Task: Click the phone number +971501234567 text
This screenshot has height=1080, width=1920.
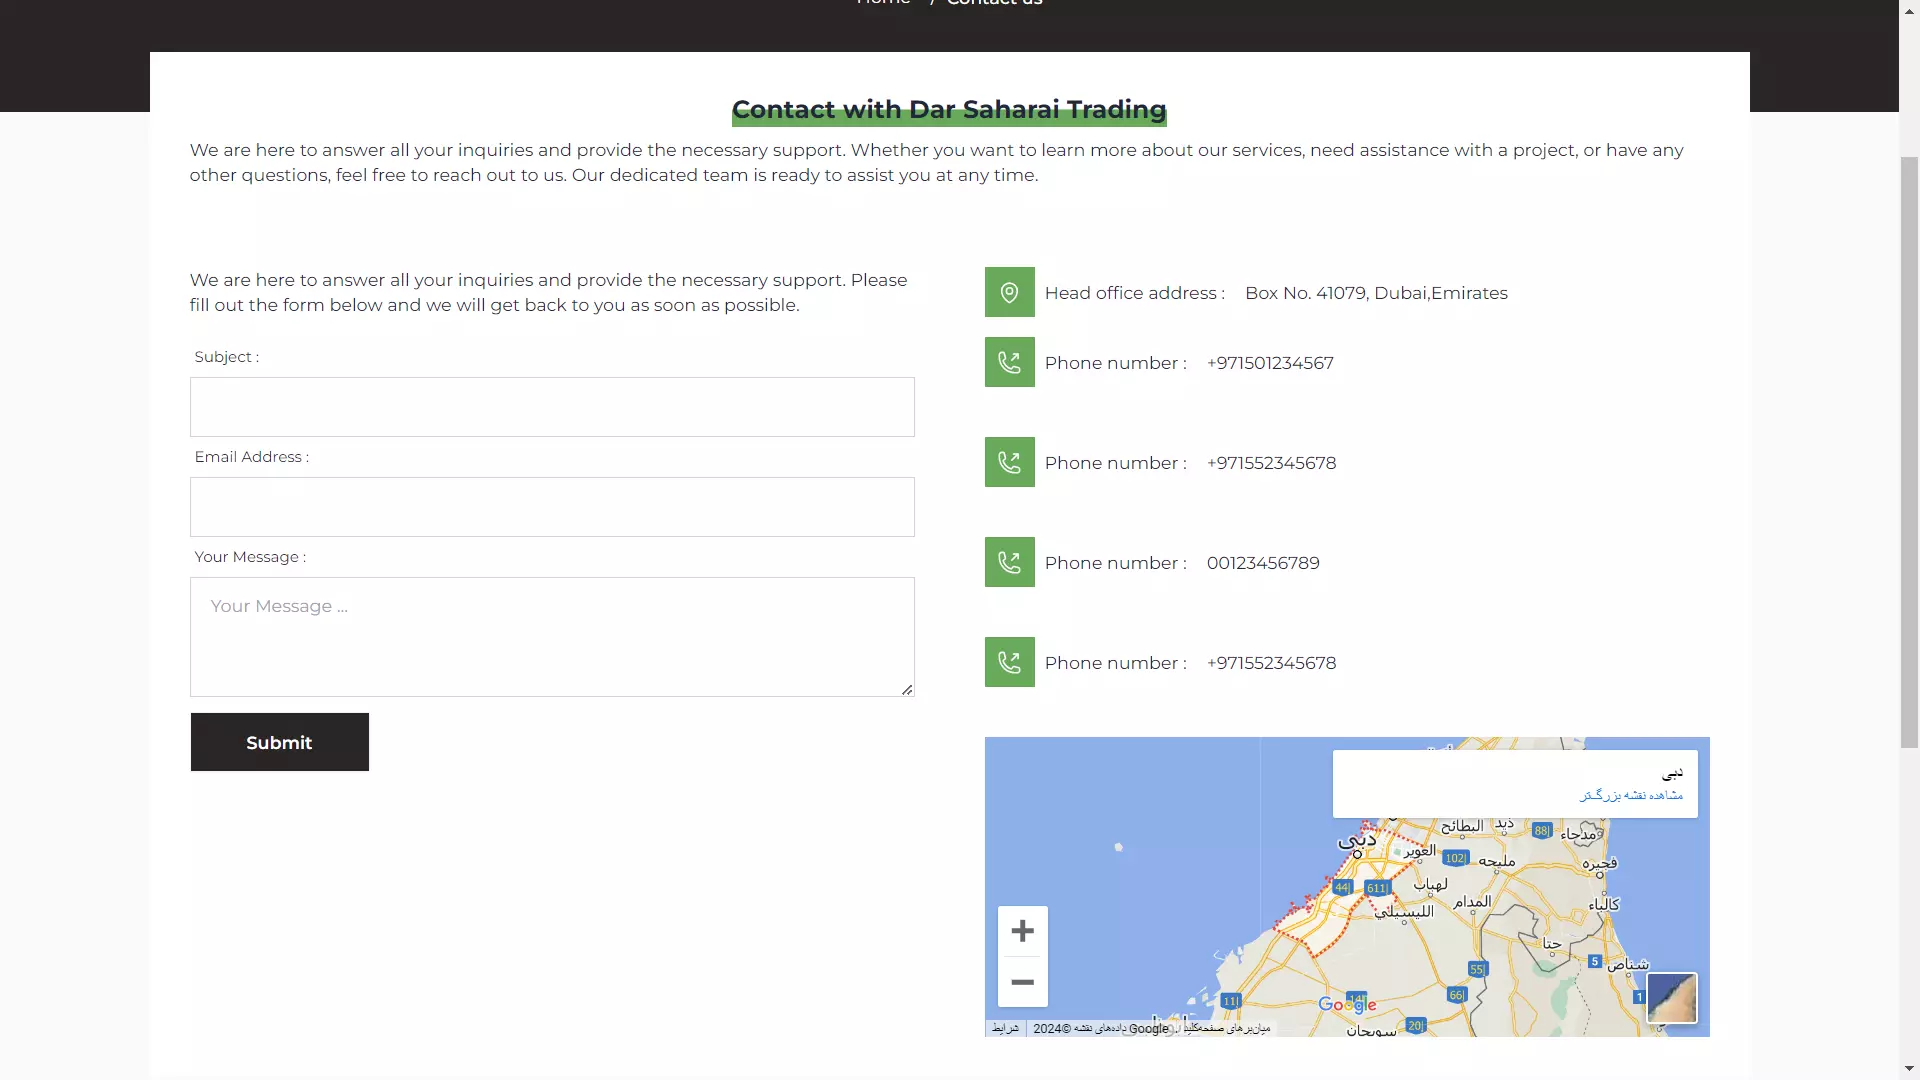Action: [1270, 363]
